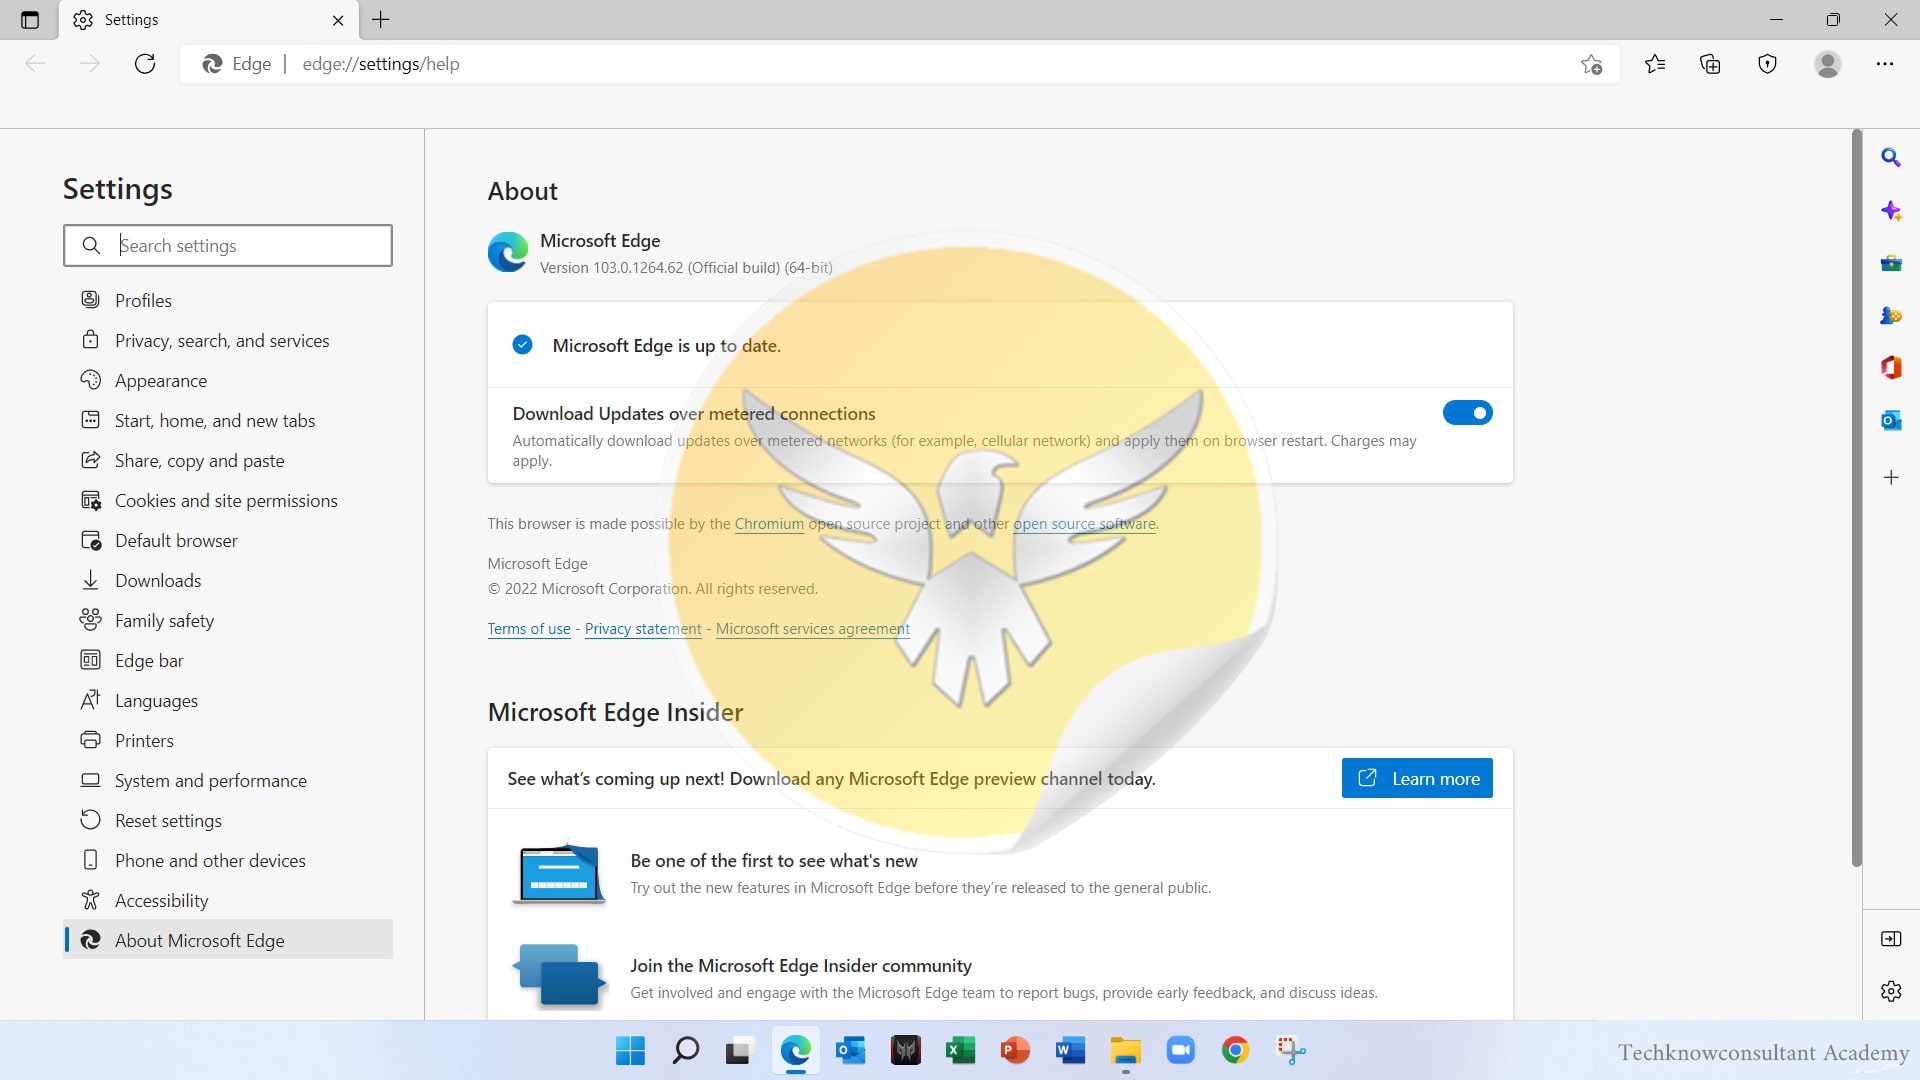Open Settings and more ellipsis menu
The image size is (1920, 1080).
(x=1884, y=64)
